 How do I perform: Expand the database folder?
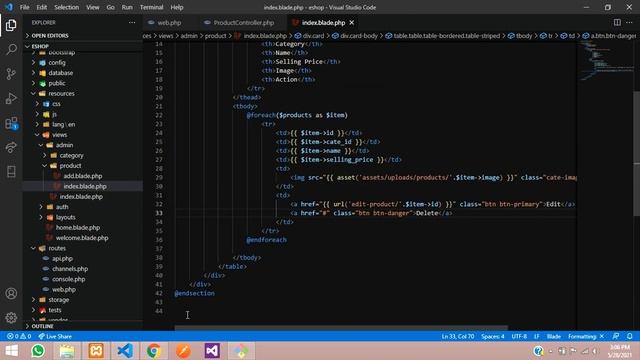(x=61, y=73)
